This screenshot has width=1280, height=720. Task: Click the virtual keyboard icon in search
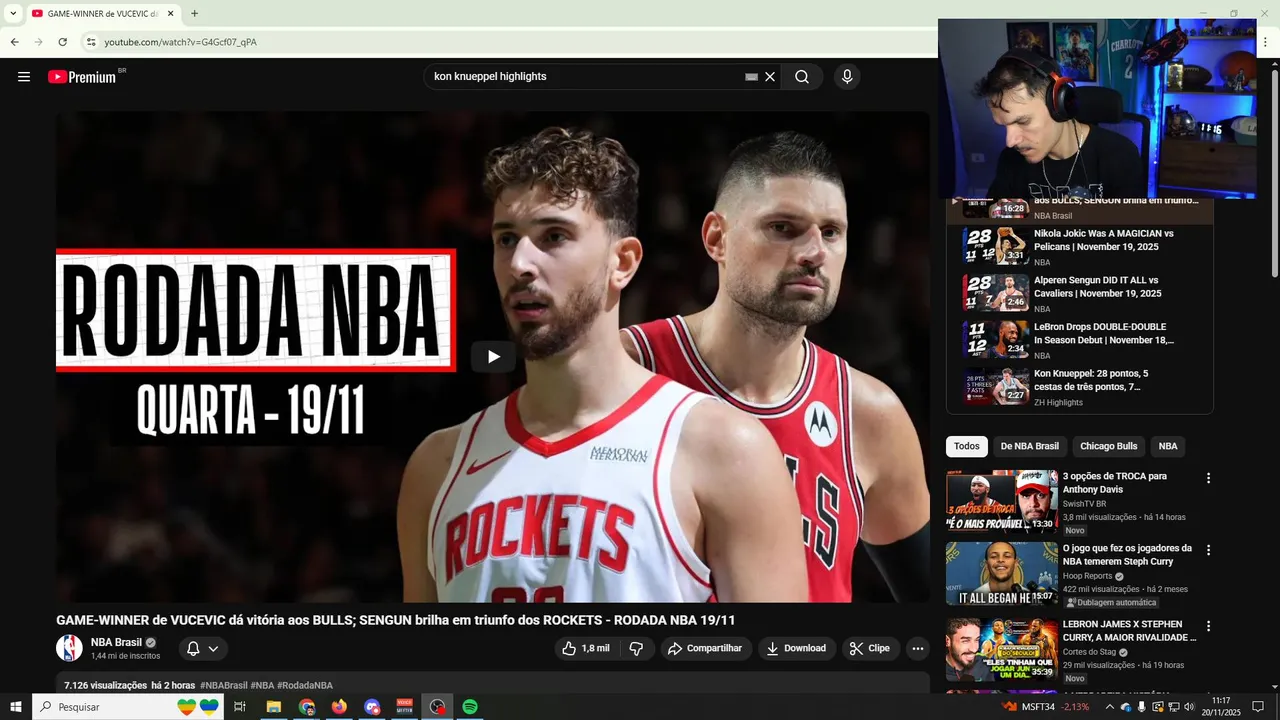[x=751, y=77]
